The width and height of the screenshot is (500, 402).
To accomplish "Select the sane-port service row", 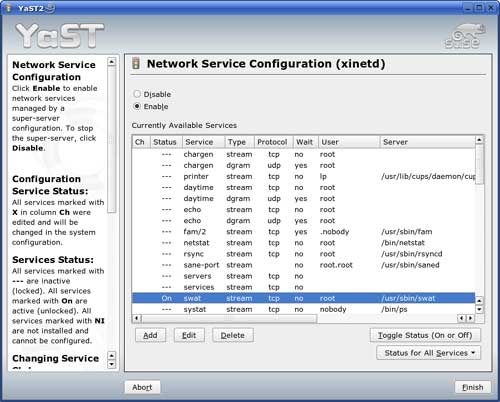I will [x=304, y=265].
